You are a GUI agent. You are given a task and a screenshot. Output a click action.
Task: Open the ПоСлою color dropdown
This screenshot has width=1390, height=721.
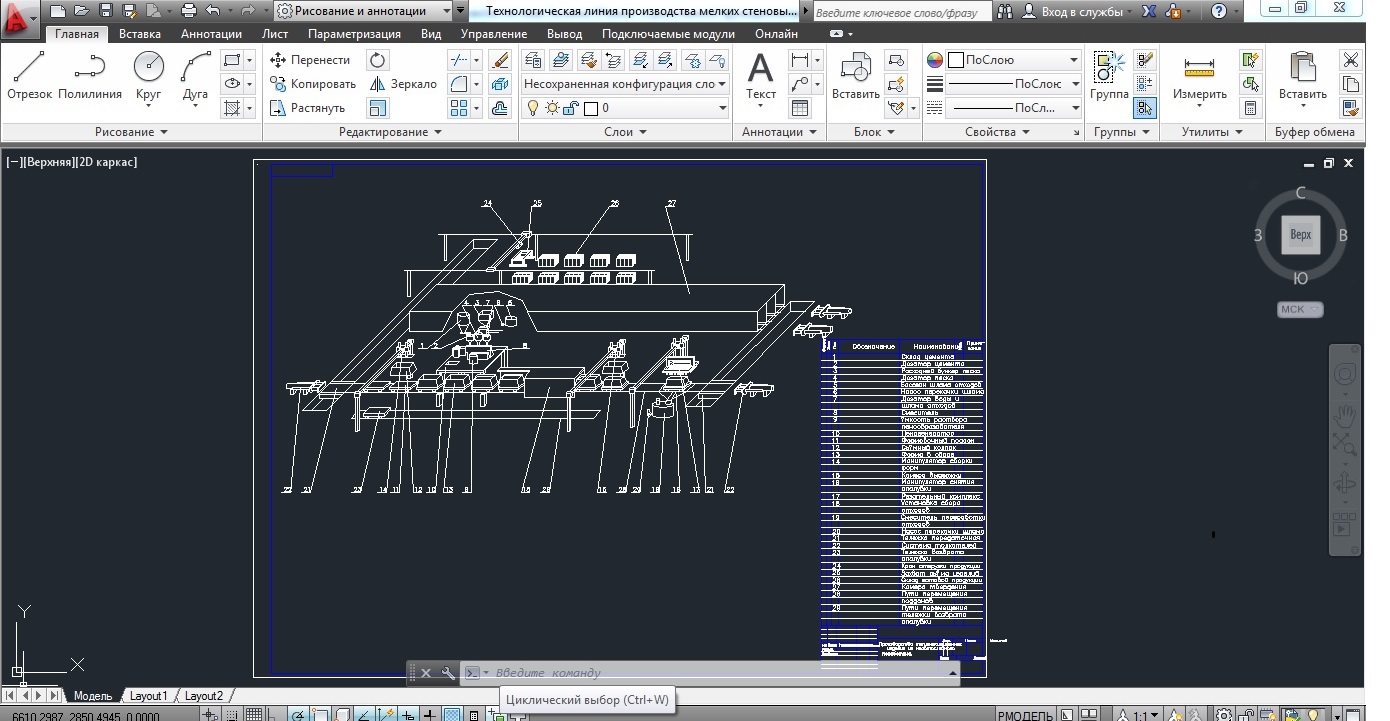pos(1014,60)
